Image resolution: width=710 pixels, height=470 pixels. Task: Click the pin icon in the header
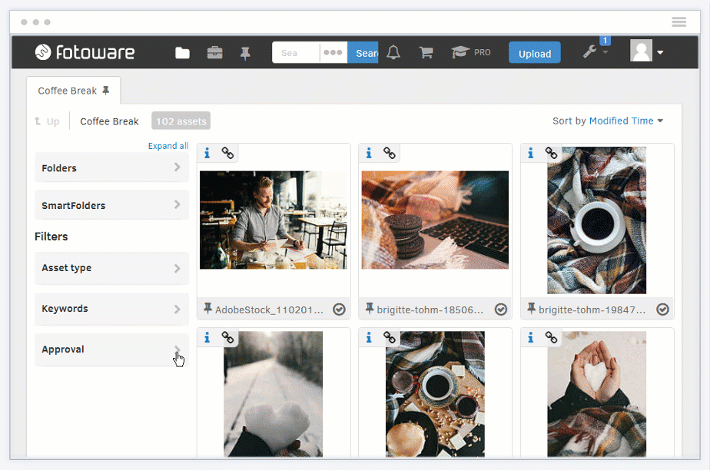tap(245, 53)
